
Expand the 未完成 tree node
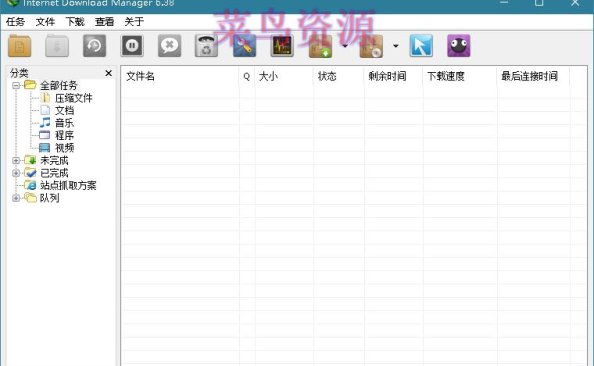pos(16,160)
